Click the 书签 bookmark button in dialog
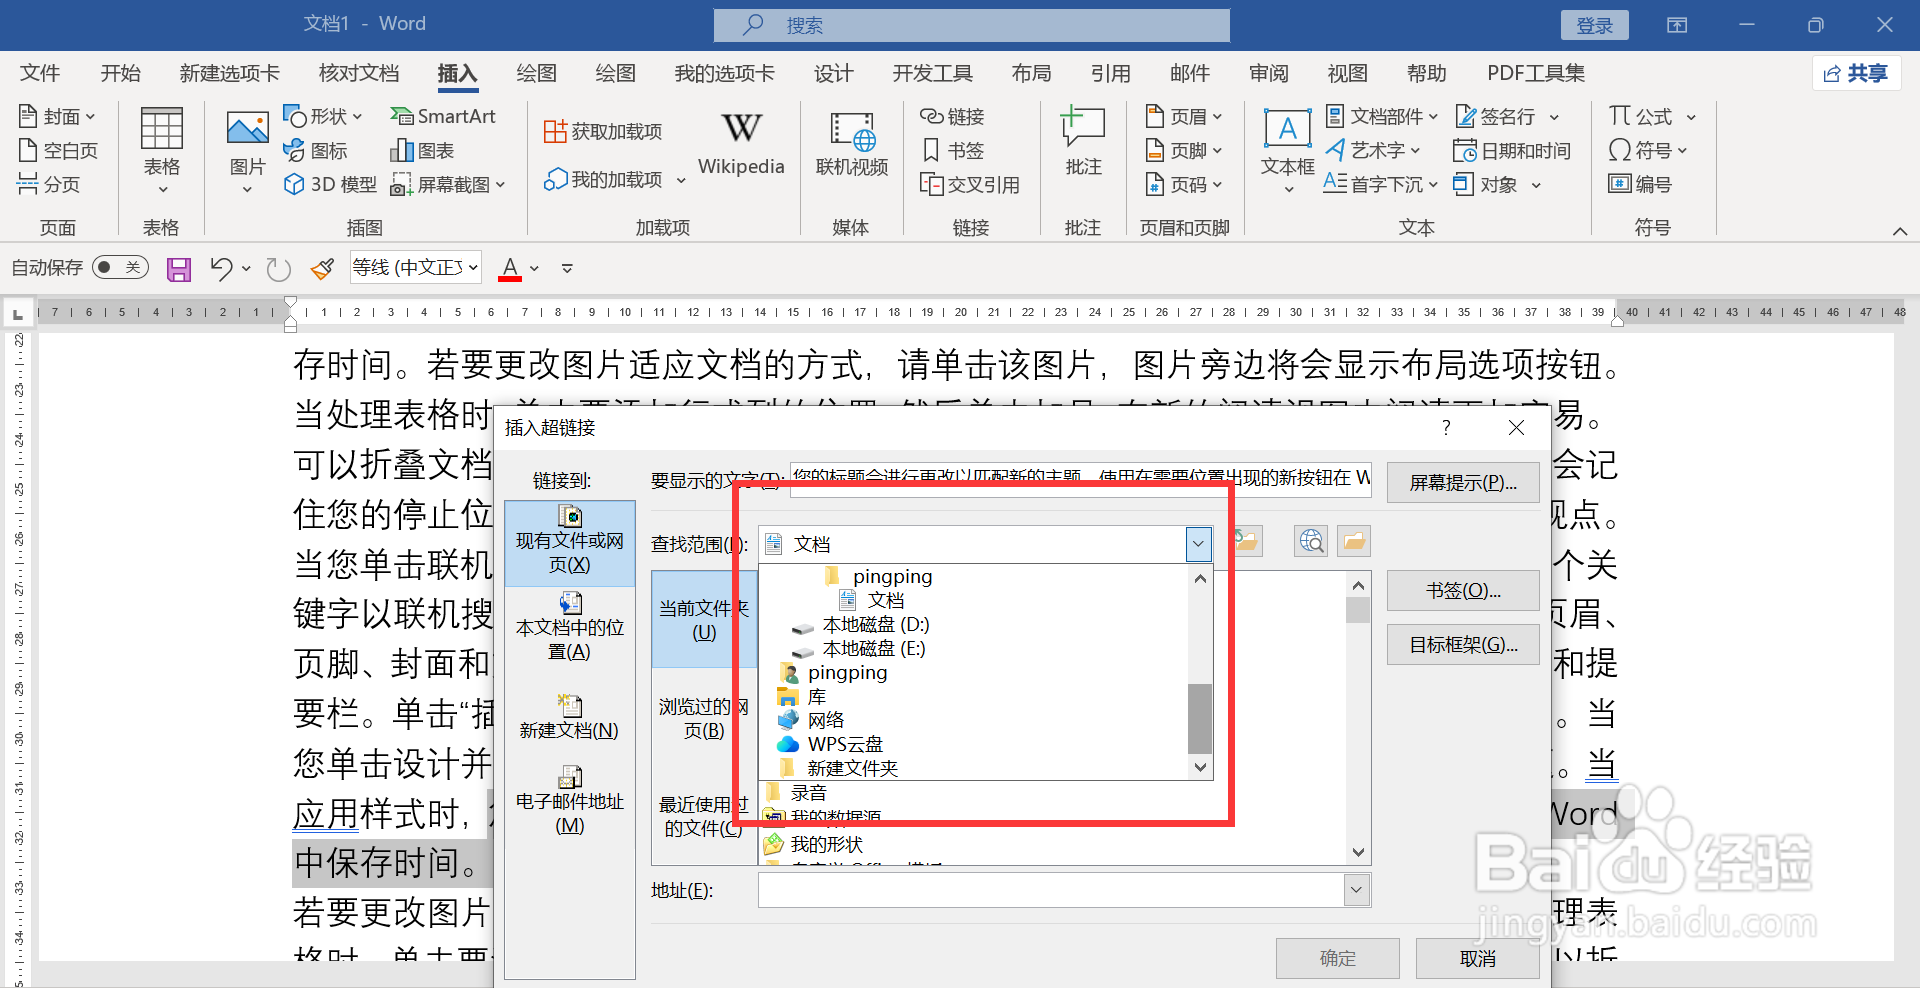Image resolution: width=1920 pixels, height=988 pixels. pos(1463,591)
